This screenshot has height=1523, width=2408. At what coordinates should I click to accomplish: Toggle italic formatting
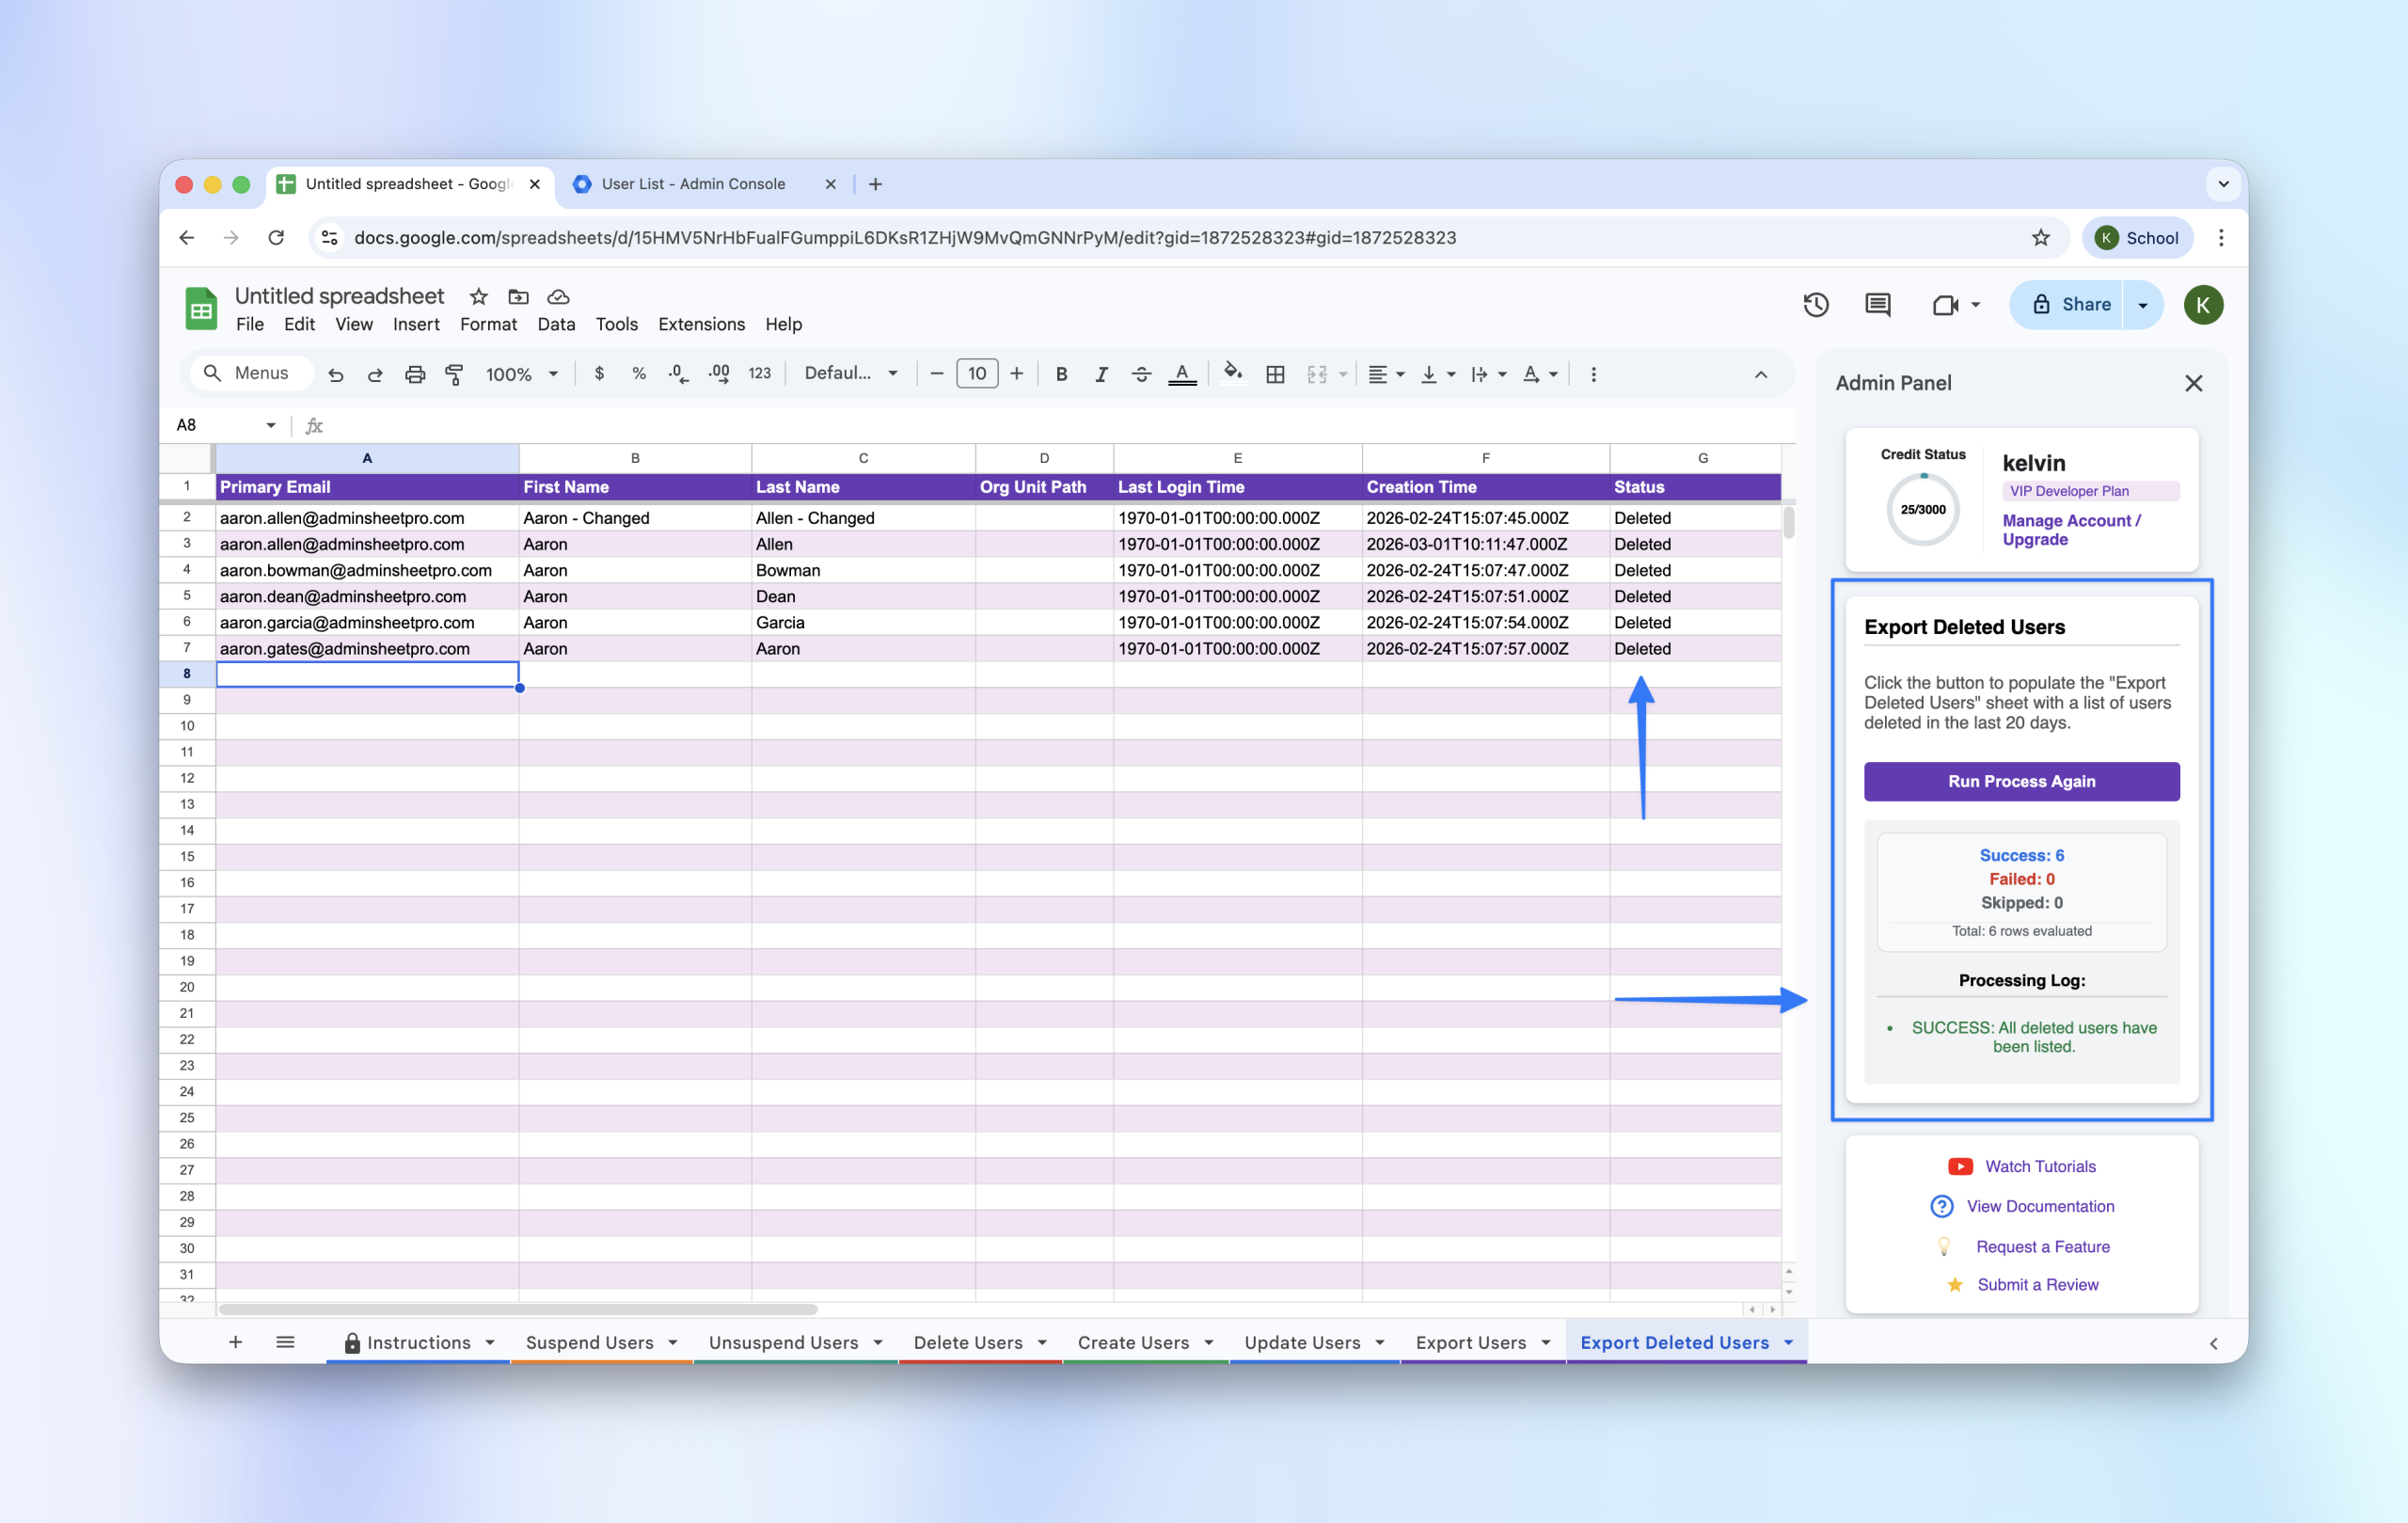1101,374
